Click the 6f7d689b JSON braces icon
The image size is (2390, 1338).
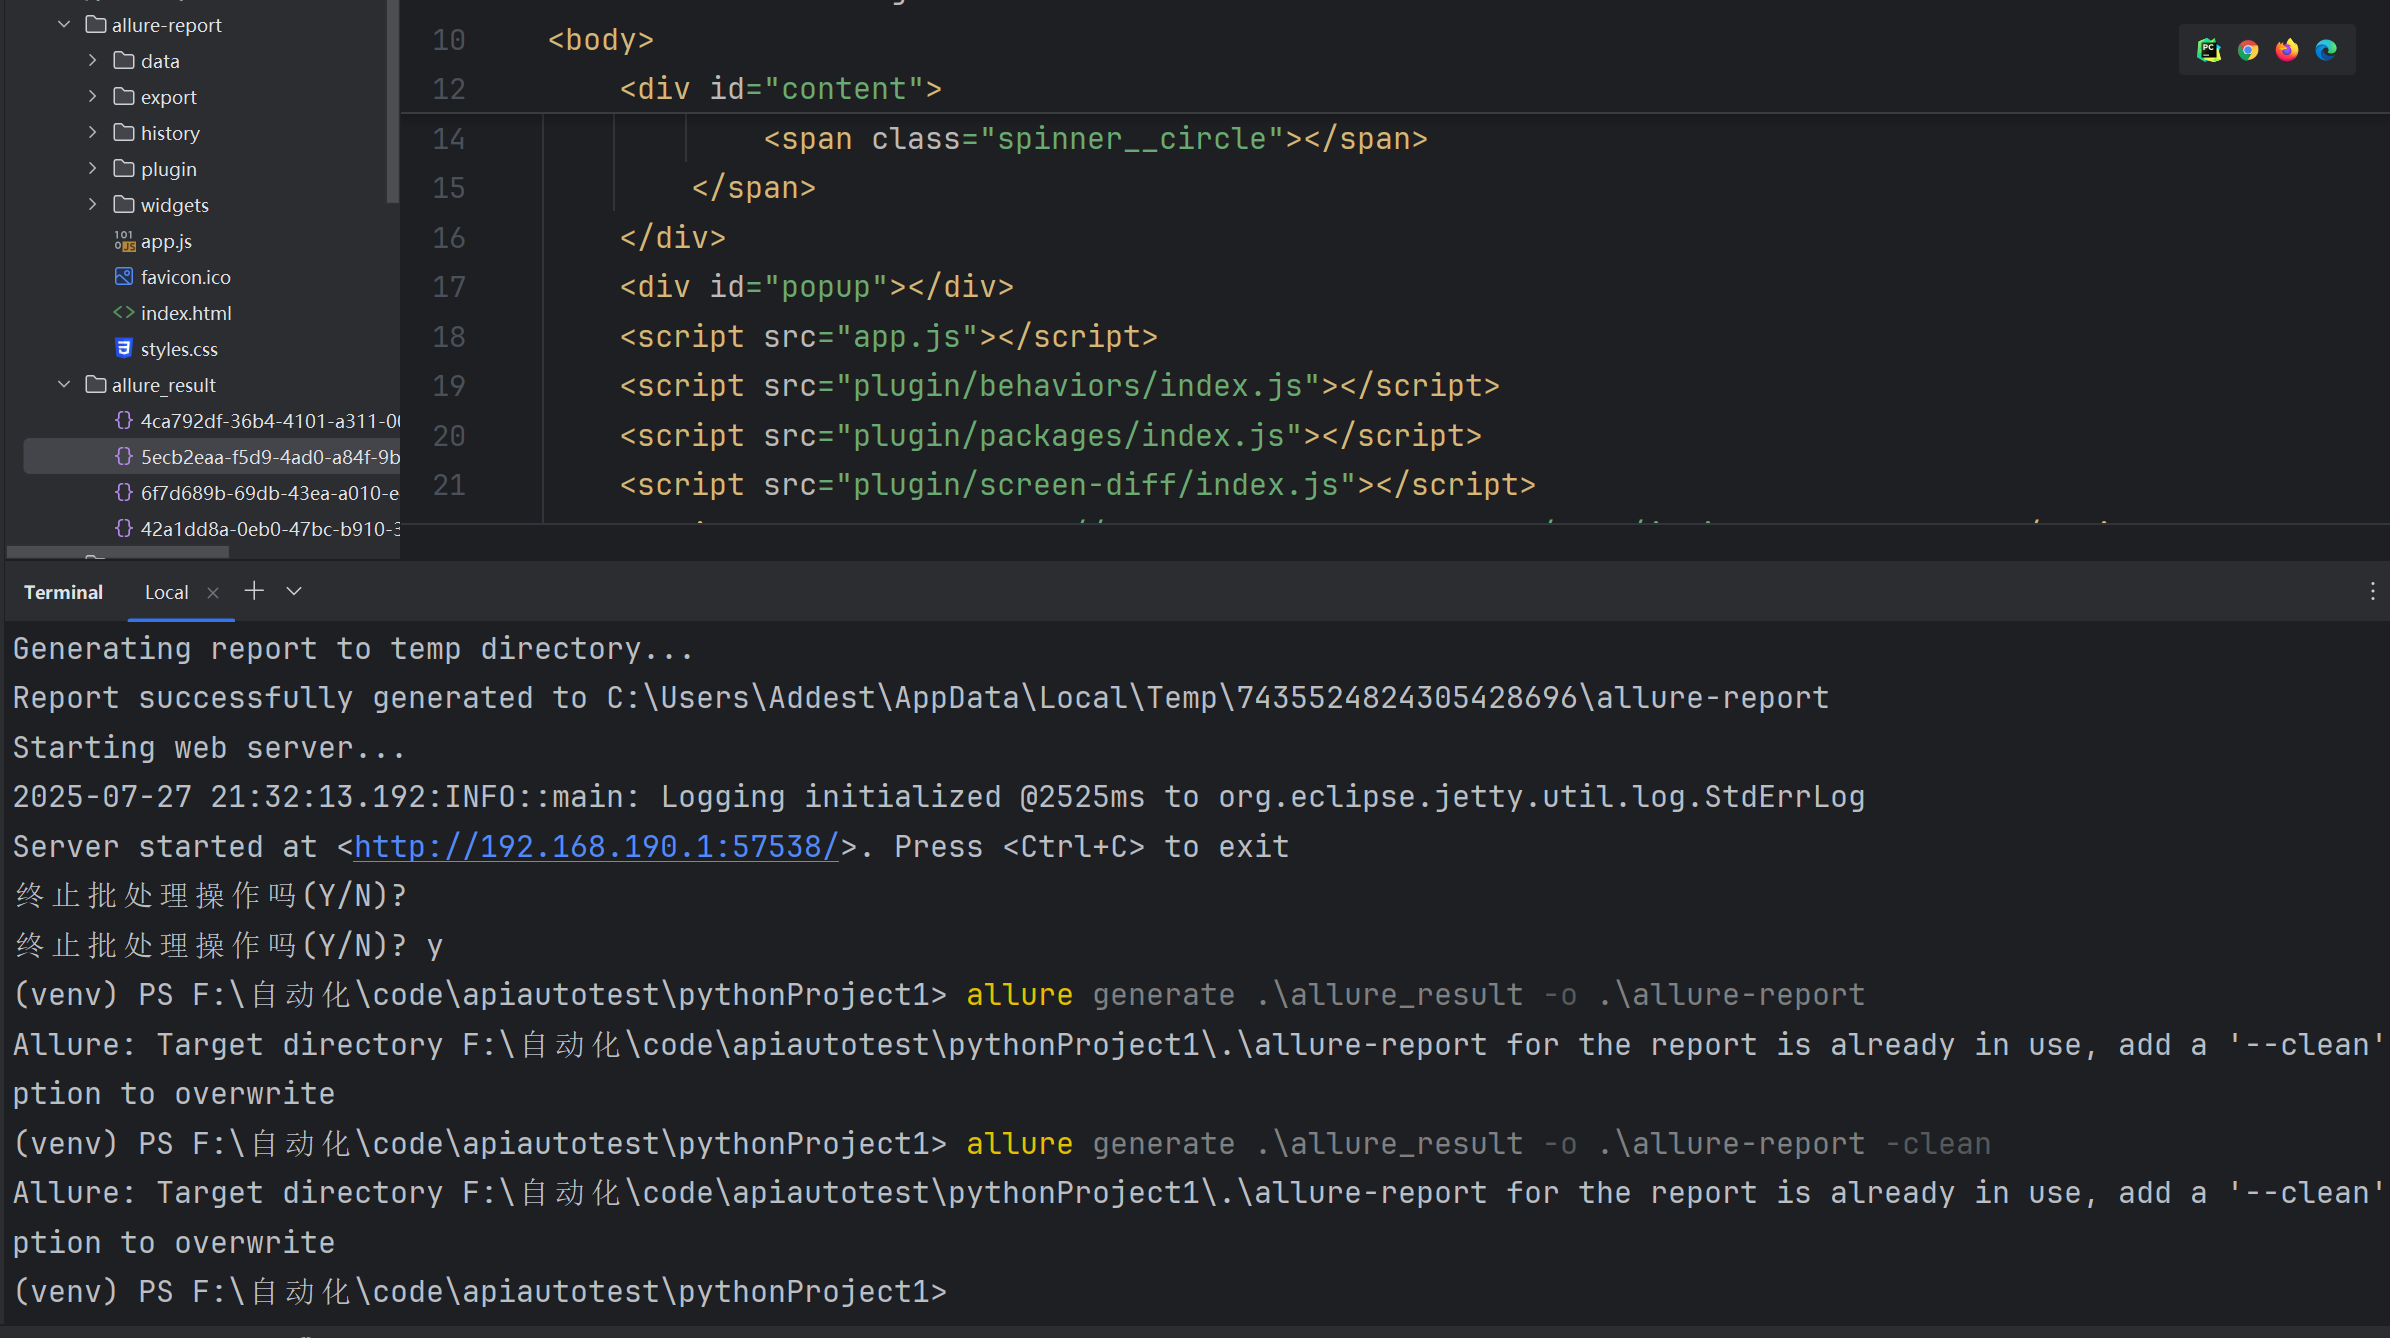pos(124,492)
